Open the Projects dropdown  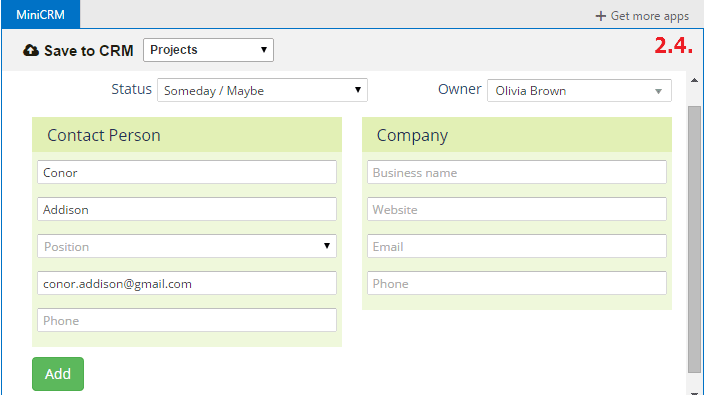(208, 50)
